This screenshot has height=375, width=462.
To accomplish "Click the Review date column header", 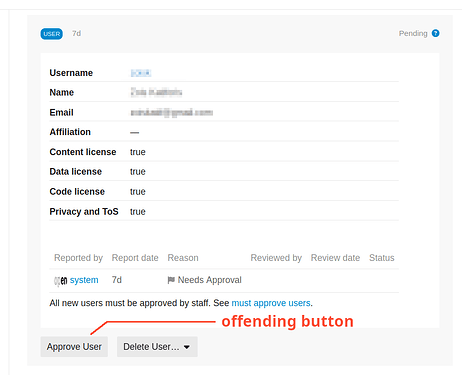I will pos(335,258).
